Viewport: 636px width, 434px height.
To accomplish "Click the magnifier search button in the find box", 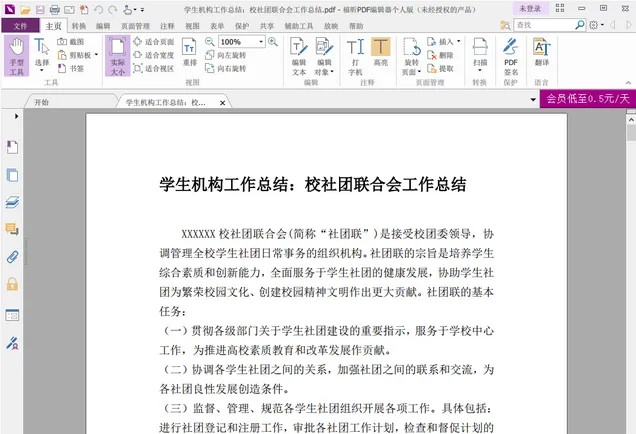I will 580,25.
